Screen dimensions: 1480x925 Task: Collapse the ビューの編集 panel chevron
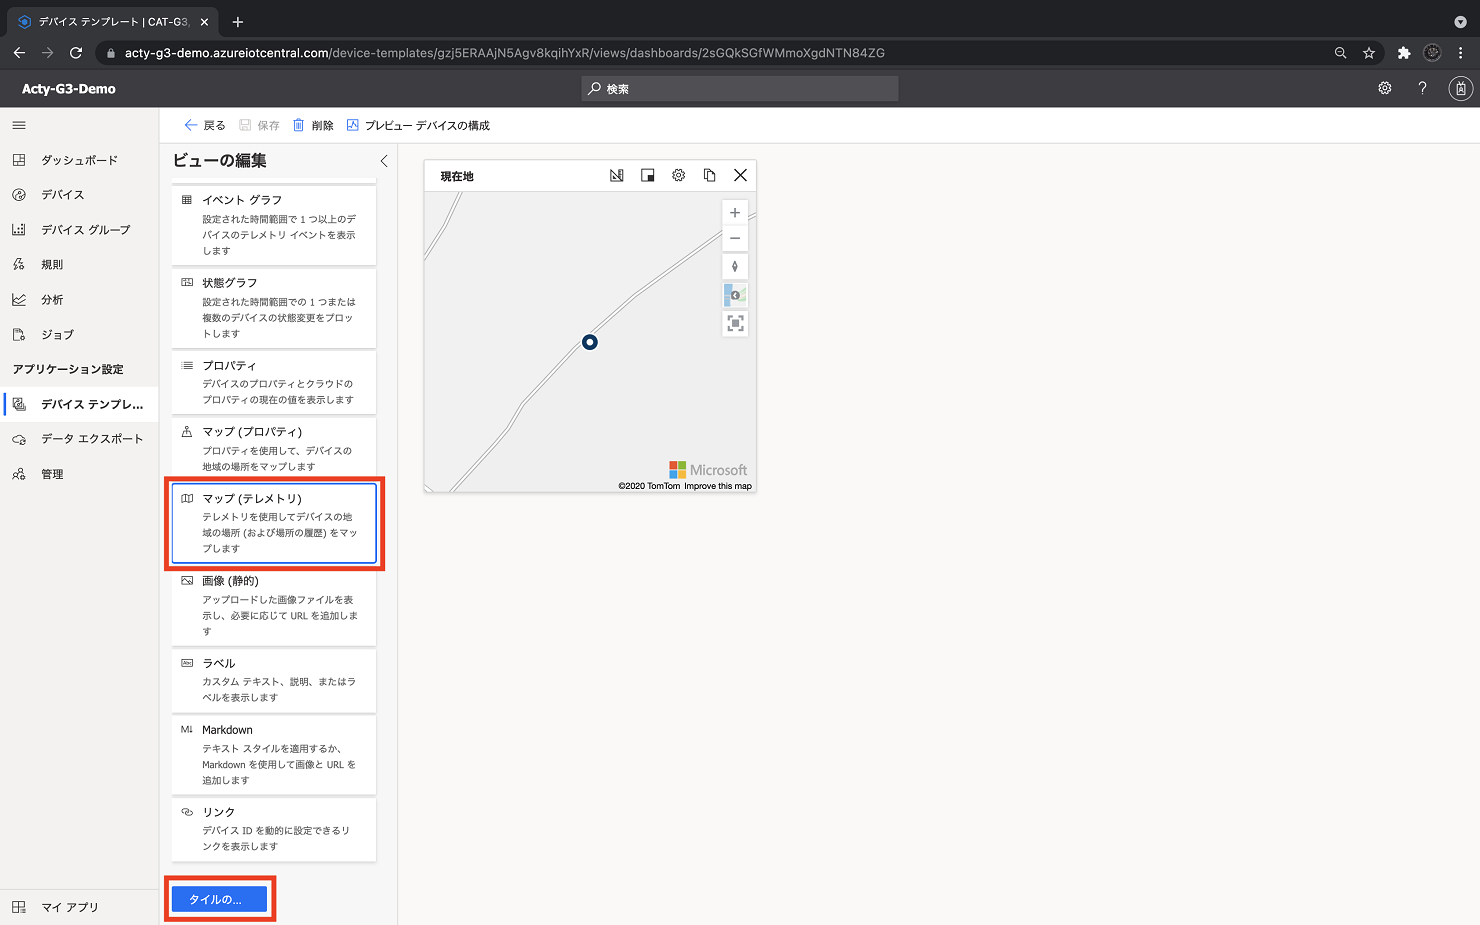pos(383,161)
